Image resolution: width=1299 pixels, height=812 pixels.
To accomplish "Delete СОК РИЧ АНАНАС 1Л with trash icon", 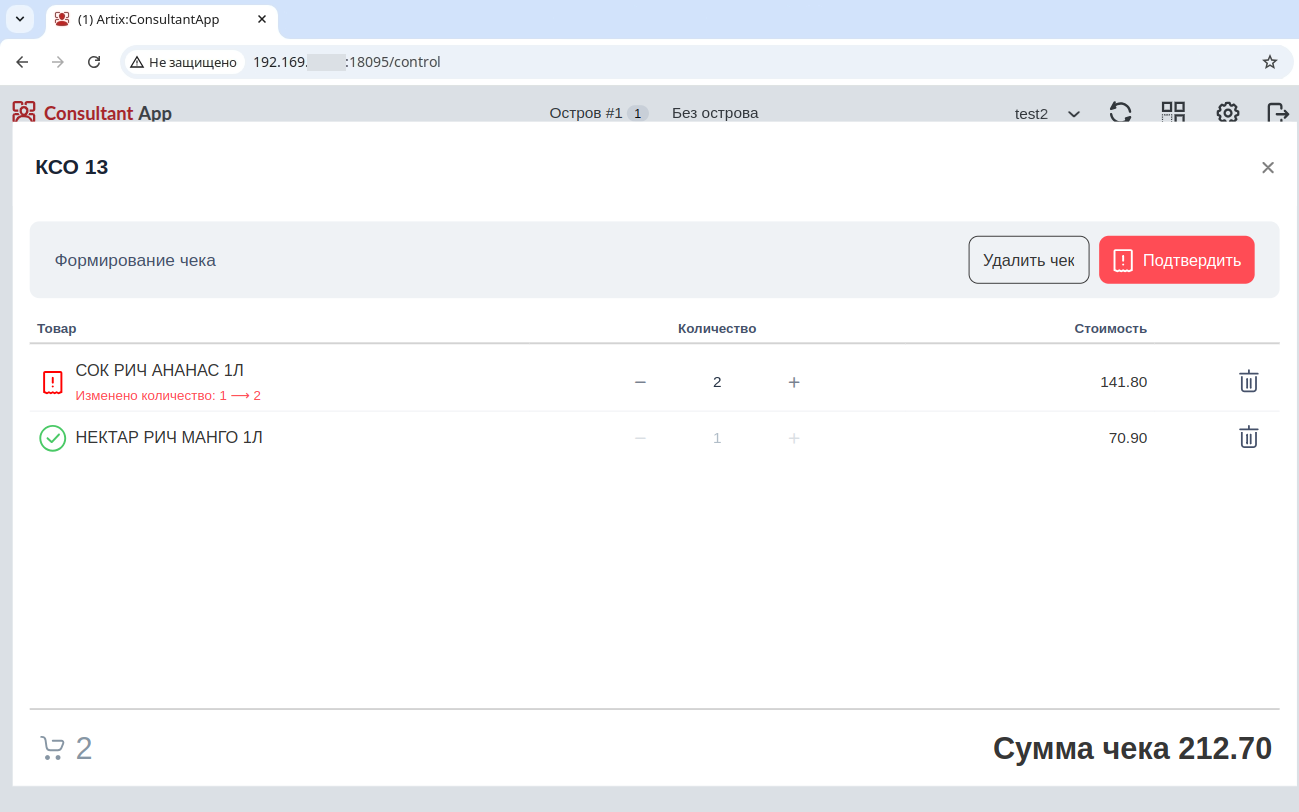I will click(x=1248, y=381).
